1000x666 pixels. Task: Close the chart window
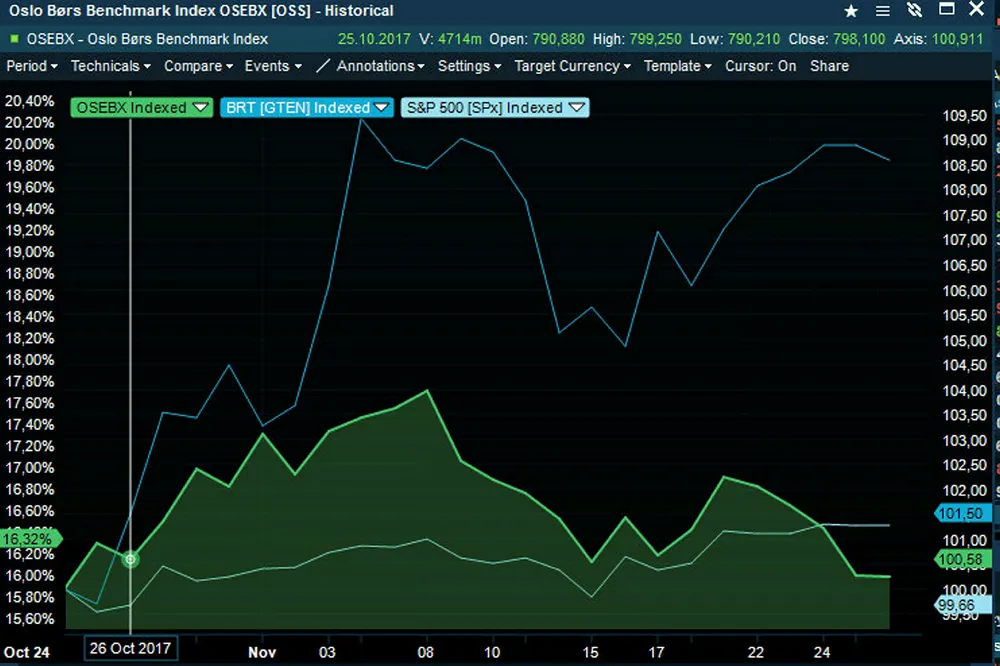tap(976, 11)
